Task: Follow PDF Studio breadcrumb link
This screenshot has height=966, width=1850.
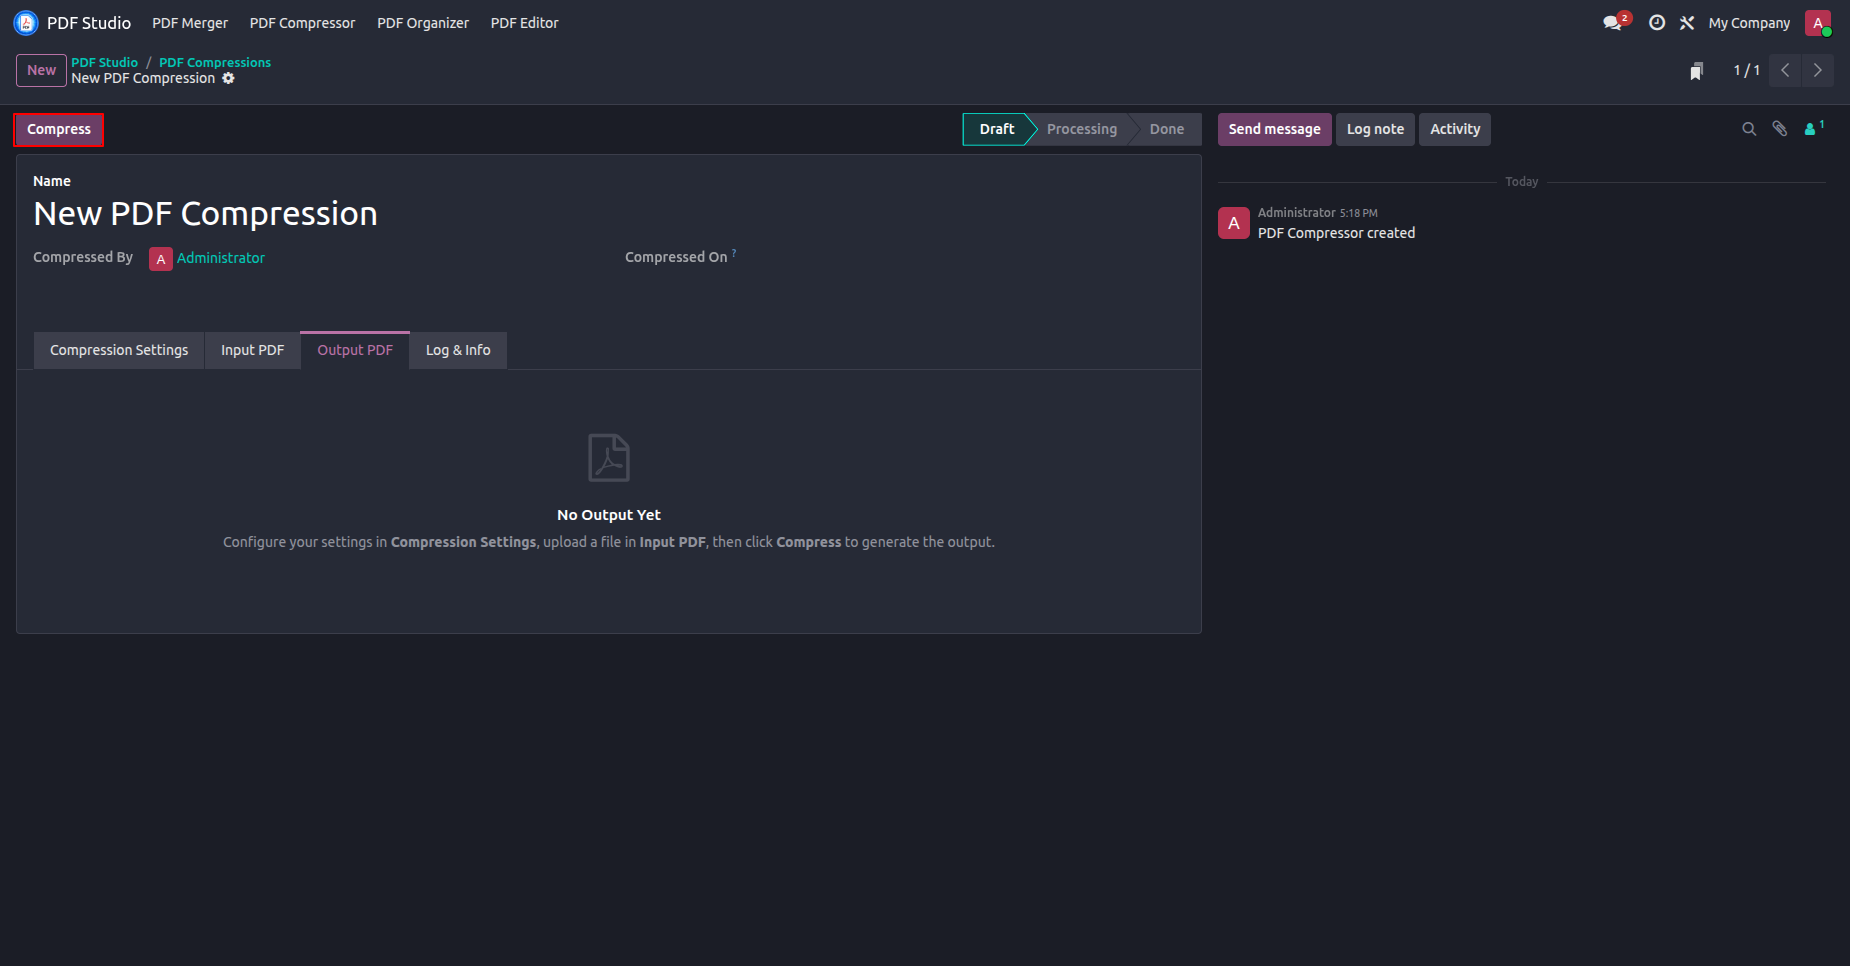Action: pos(104,62)
